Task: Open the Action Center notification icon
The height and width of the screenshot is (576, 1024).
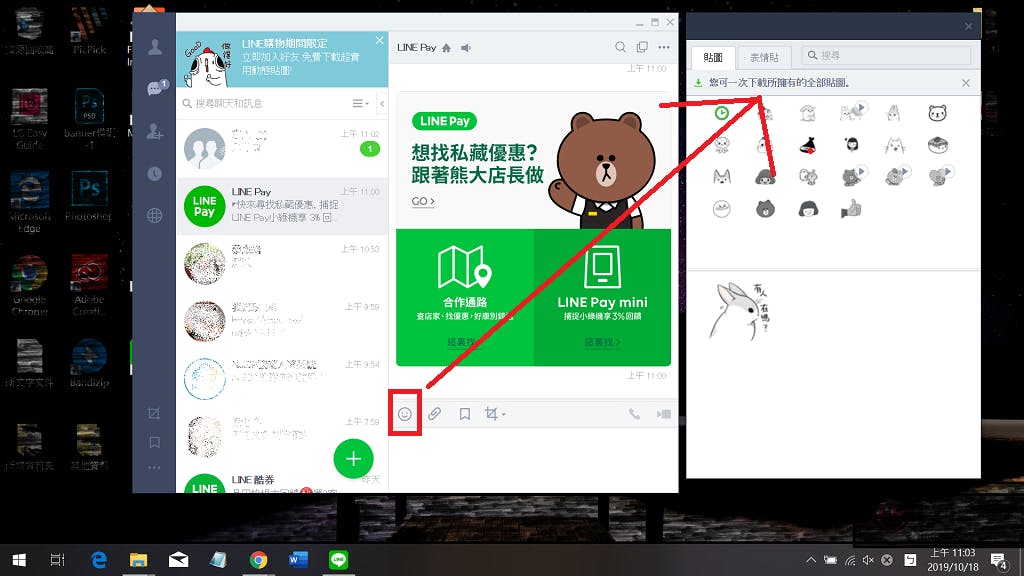Action: [x=999, y=560]
